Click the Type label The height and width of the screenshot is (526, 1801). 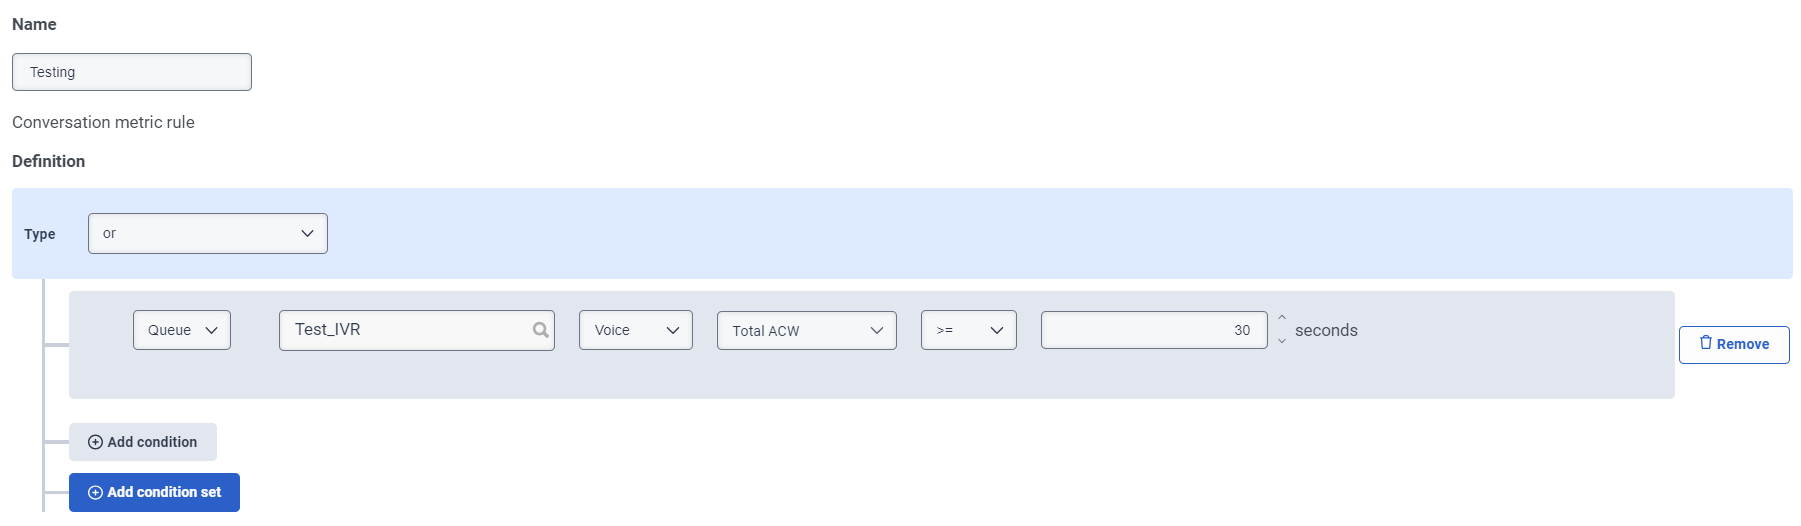tap(40, 234)
